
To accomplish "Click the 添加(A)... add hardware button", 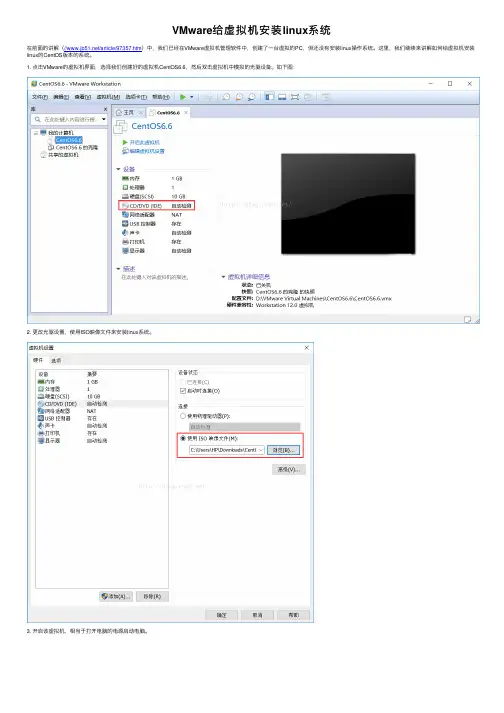I will [116, 596].
